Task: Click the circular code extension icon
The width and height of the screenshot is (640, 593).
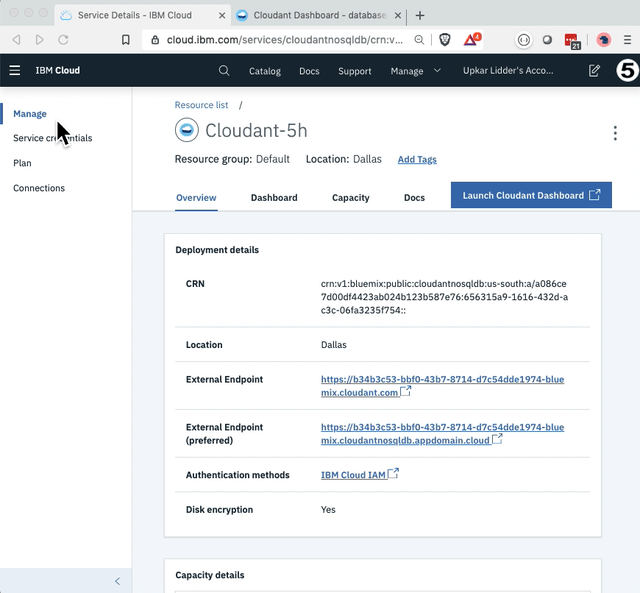Action: tap(524, 40)
